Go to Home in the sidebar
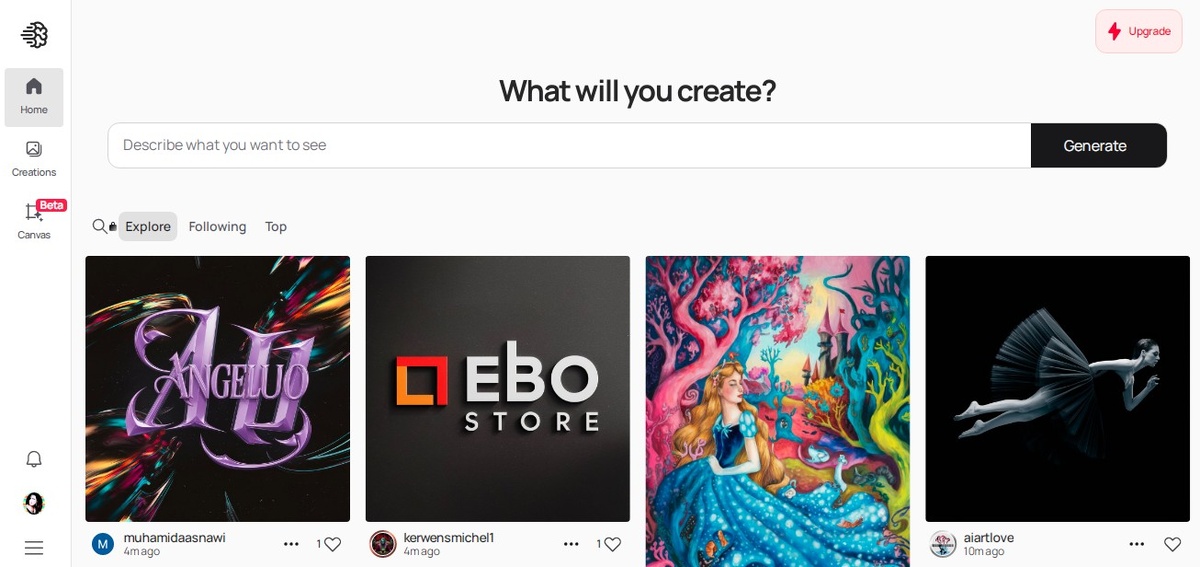The width and height of the screenshot is (1200, 567). click(x=34, y=97)
